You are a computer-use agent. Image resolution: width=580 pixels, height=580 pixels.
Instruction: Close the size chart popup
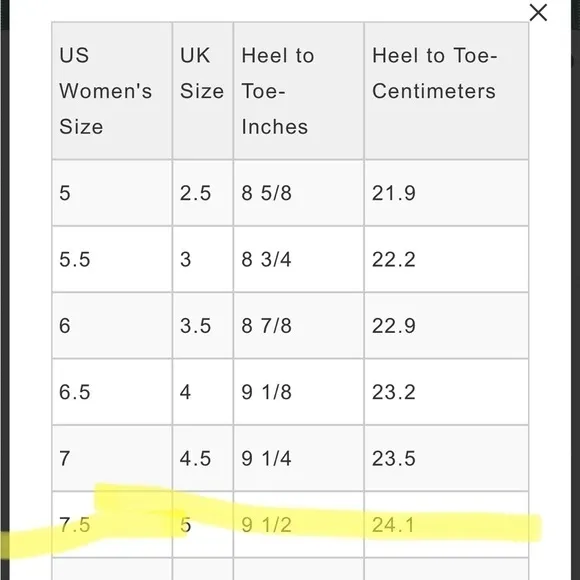[538, 13]
